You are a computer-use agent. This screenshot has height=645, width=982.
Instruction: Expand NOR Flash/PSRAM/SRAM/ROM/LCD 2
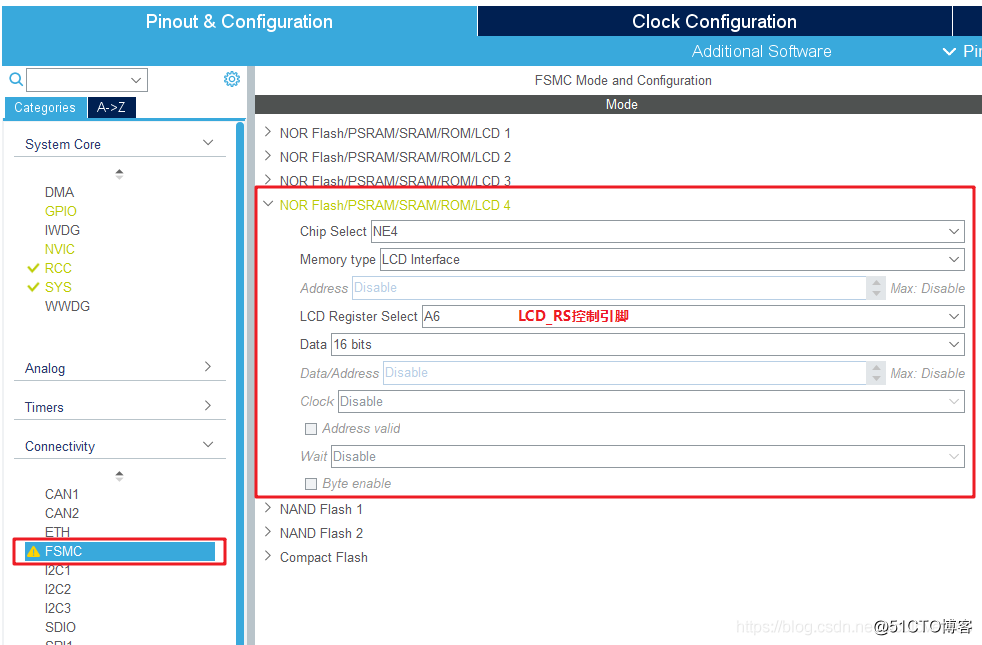click(268, 156)
